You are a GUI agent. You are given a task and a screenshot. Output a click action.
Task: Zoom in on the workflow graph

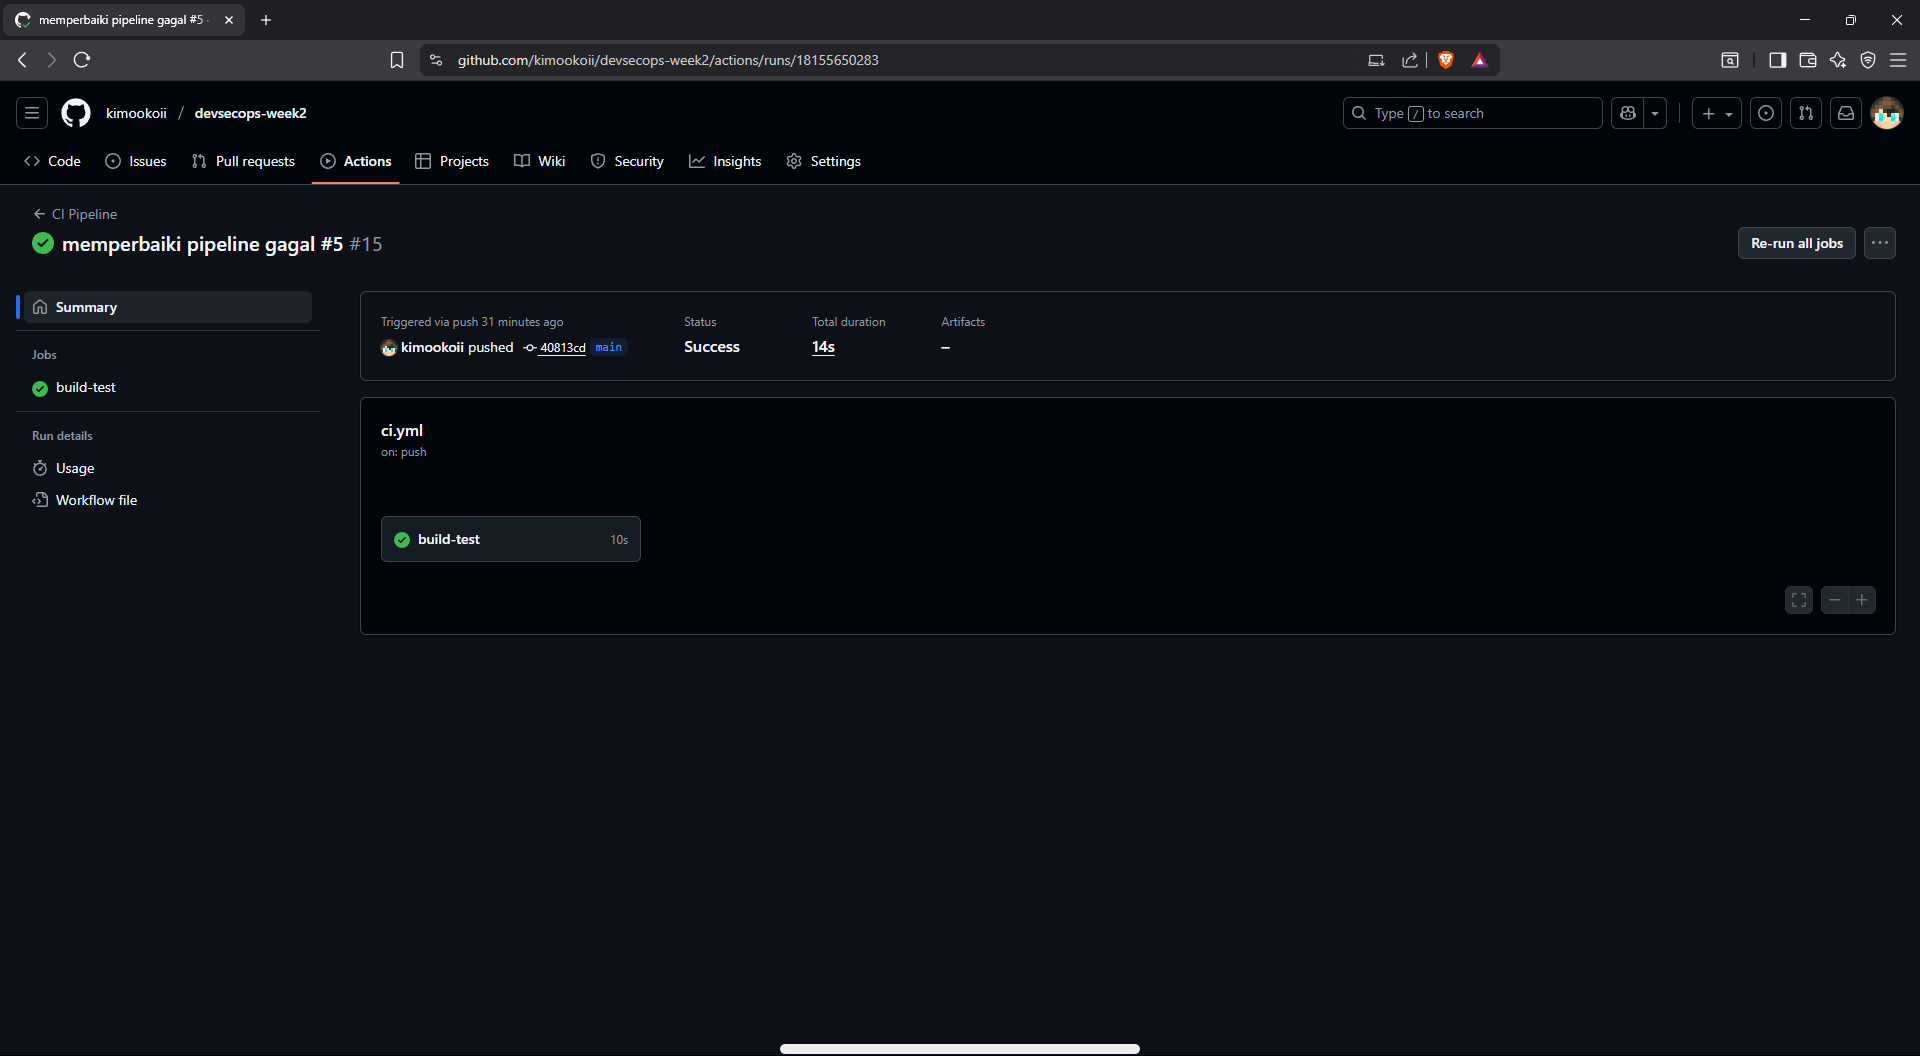coord(1862,600)
